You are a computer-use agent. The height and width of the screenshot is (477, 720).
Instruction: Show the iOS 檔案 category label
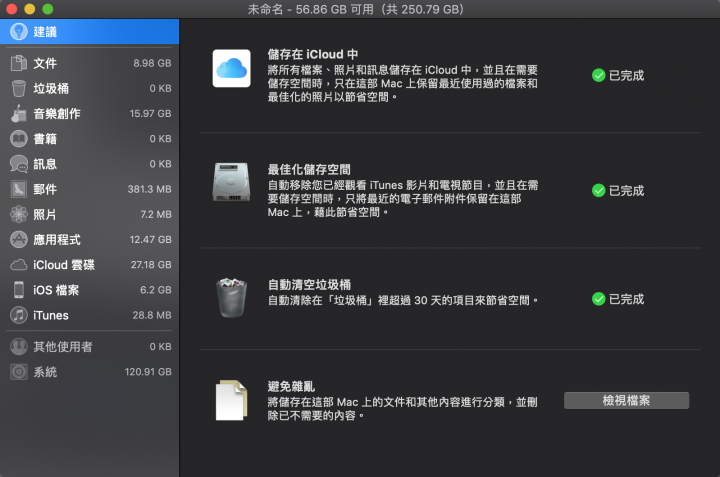point(56,290)
